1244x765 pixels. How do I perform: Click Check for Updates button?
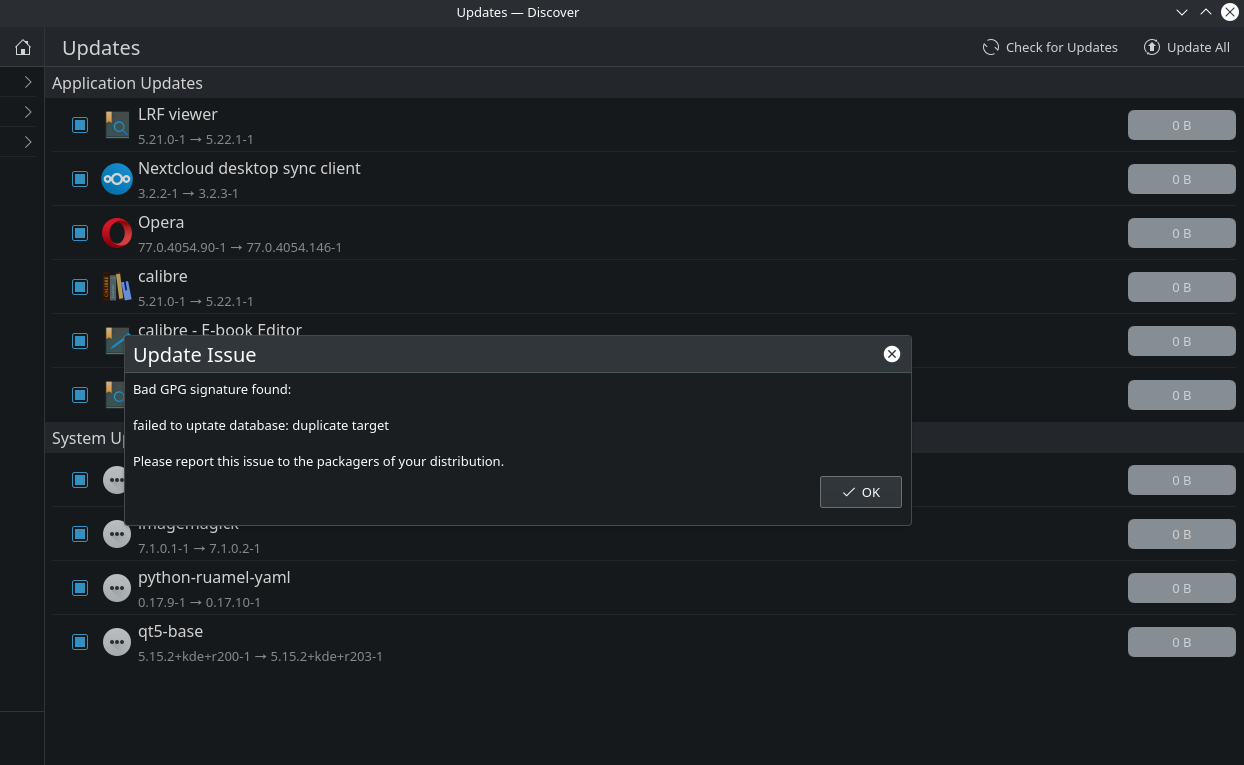click(x=1050, y=47)
